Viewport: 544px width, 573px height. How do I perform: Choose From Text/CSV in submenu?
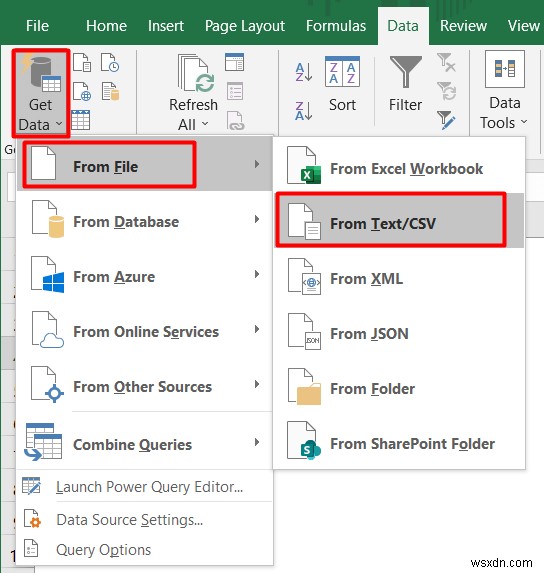[x=399, y=221]
